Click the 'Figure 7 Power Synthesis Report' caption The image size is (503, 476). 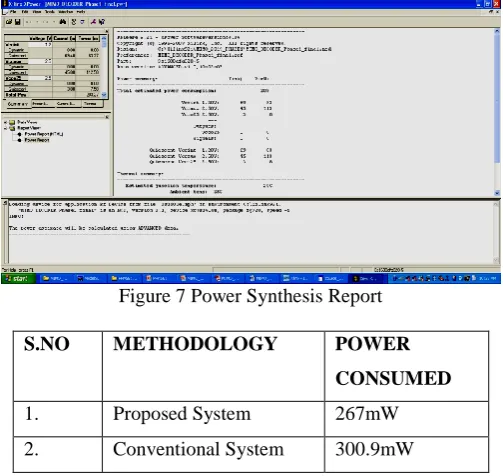[x=251, y=296]
